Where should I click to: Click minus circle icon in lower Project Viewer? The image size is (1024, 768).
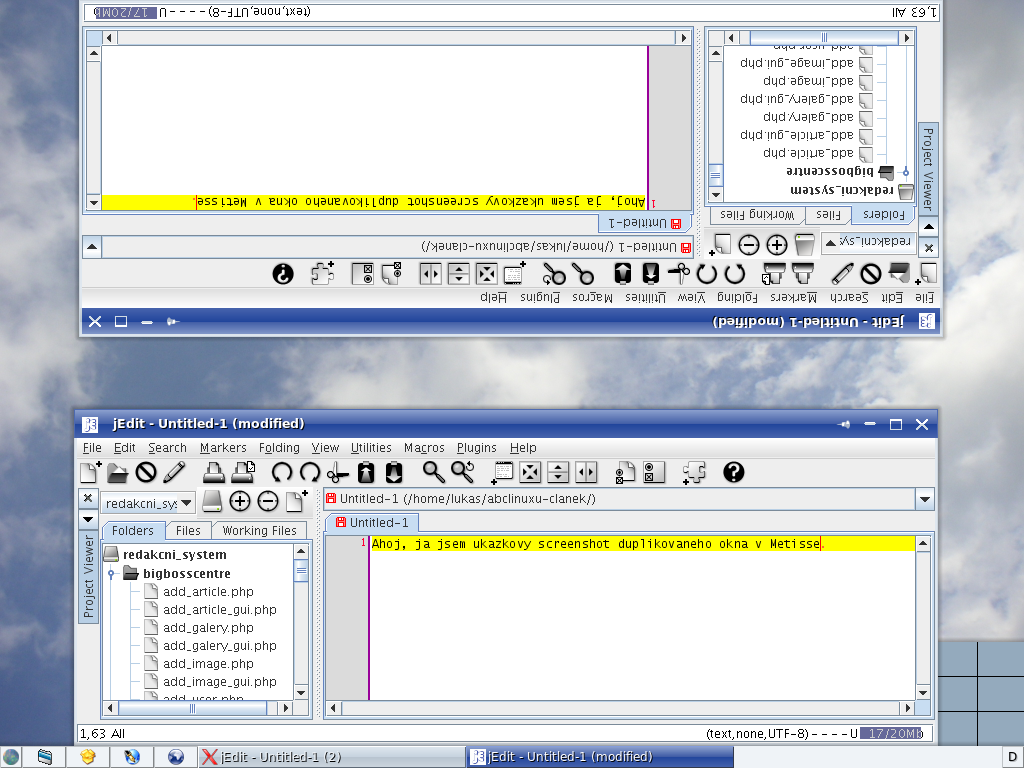point(268,502)
